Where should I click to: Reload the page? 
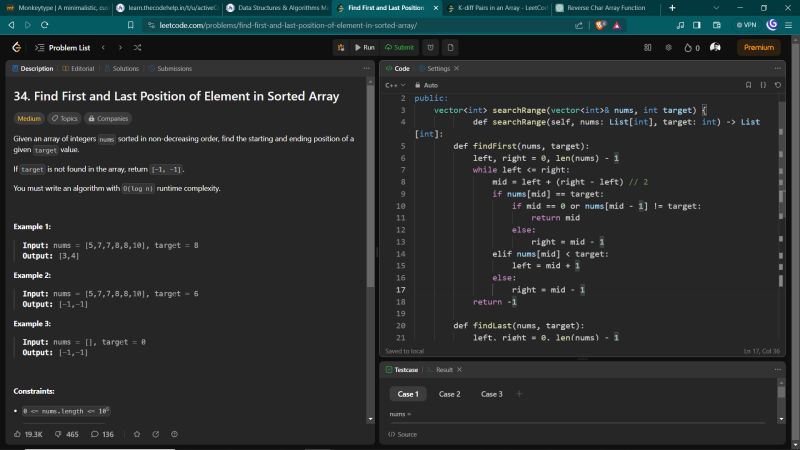[x=44, y=25]
